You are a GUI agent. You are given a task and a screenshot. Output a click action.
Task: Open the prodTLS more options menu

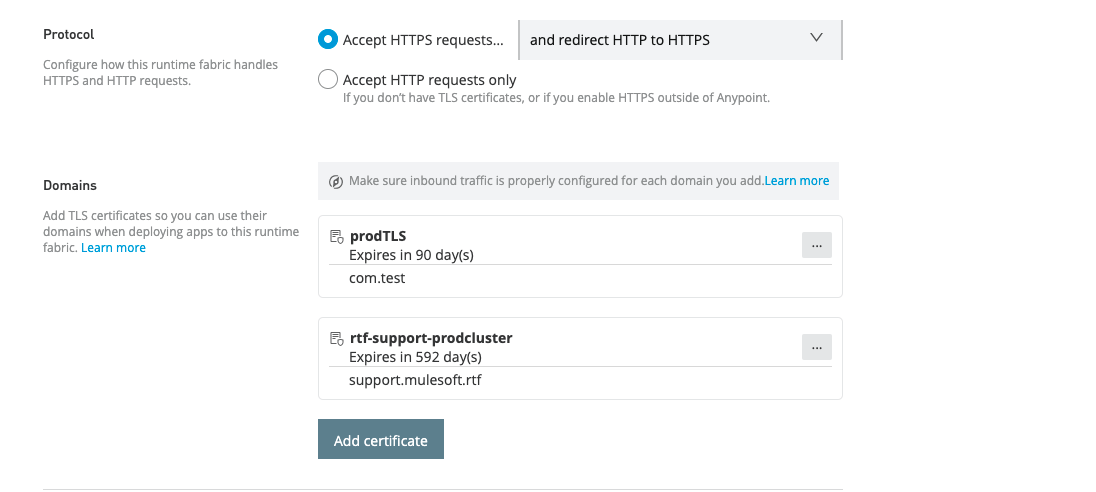(816, 245)
